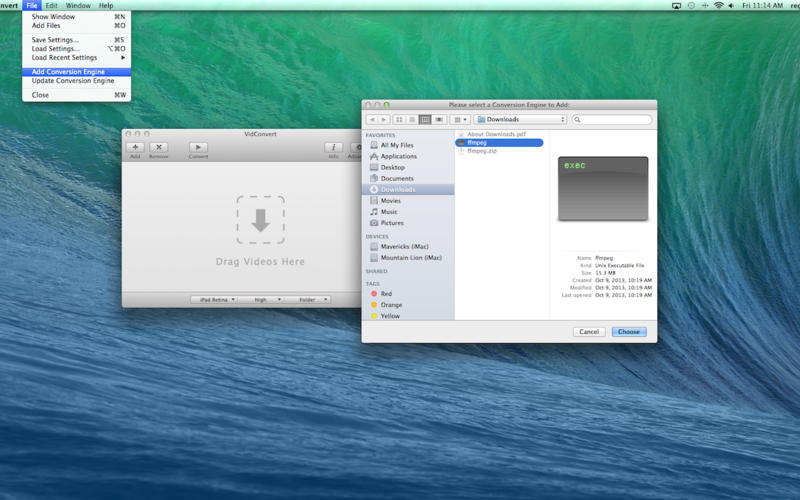Image resolution: width=800 pixels, height=500 pixels.
Task: Choose Update Conversion Engine from File menu
Action: point(73,81)
